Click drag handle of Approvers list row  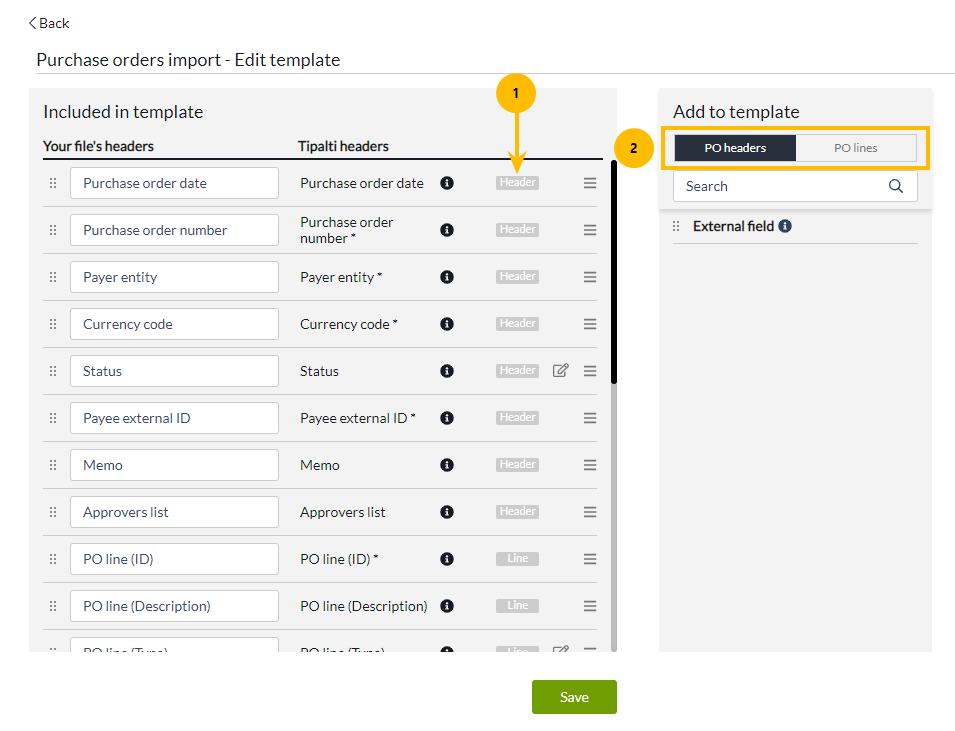(53, 512)
